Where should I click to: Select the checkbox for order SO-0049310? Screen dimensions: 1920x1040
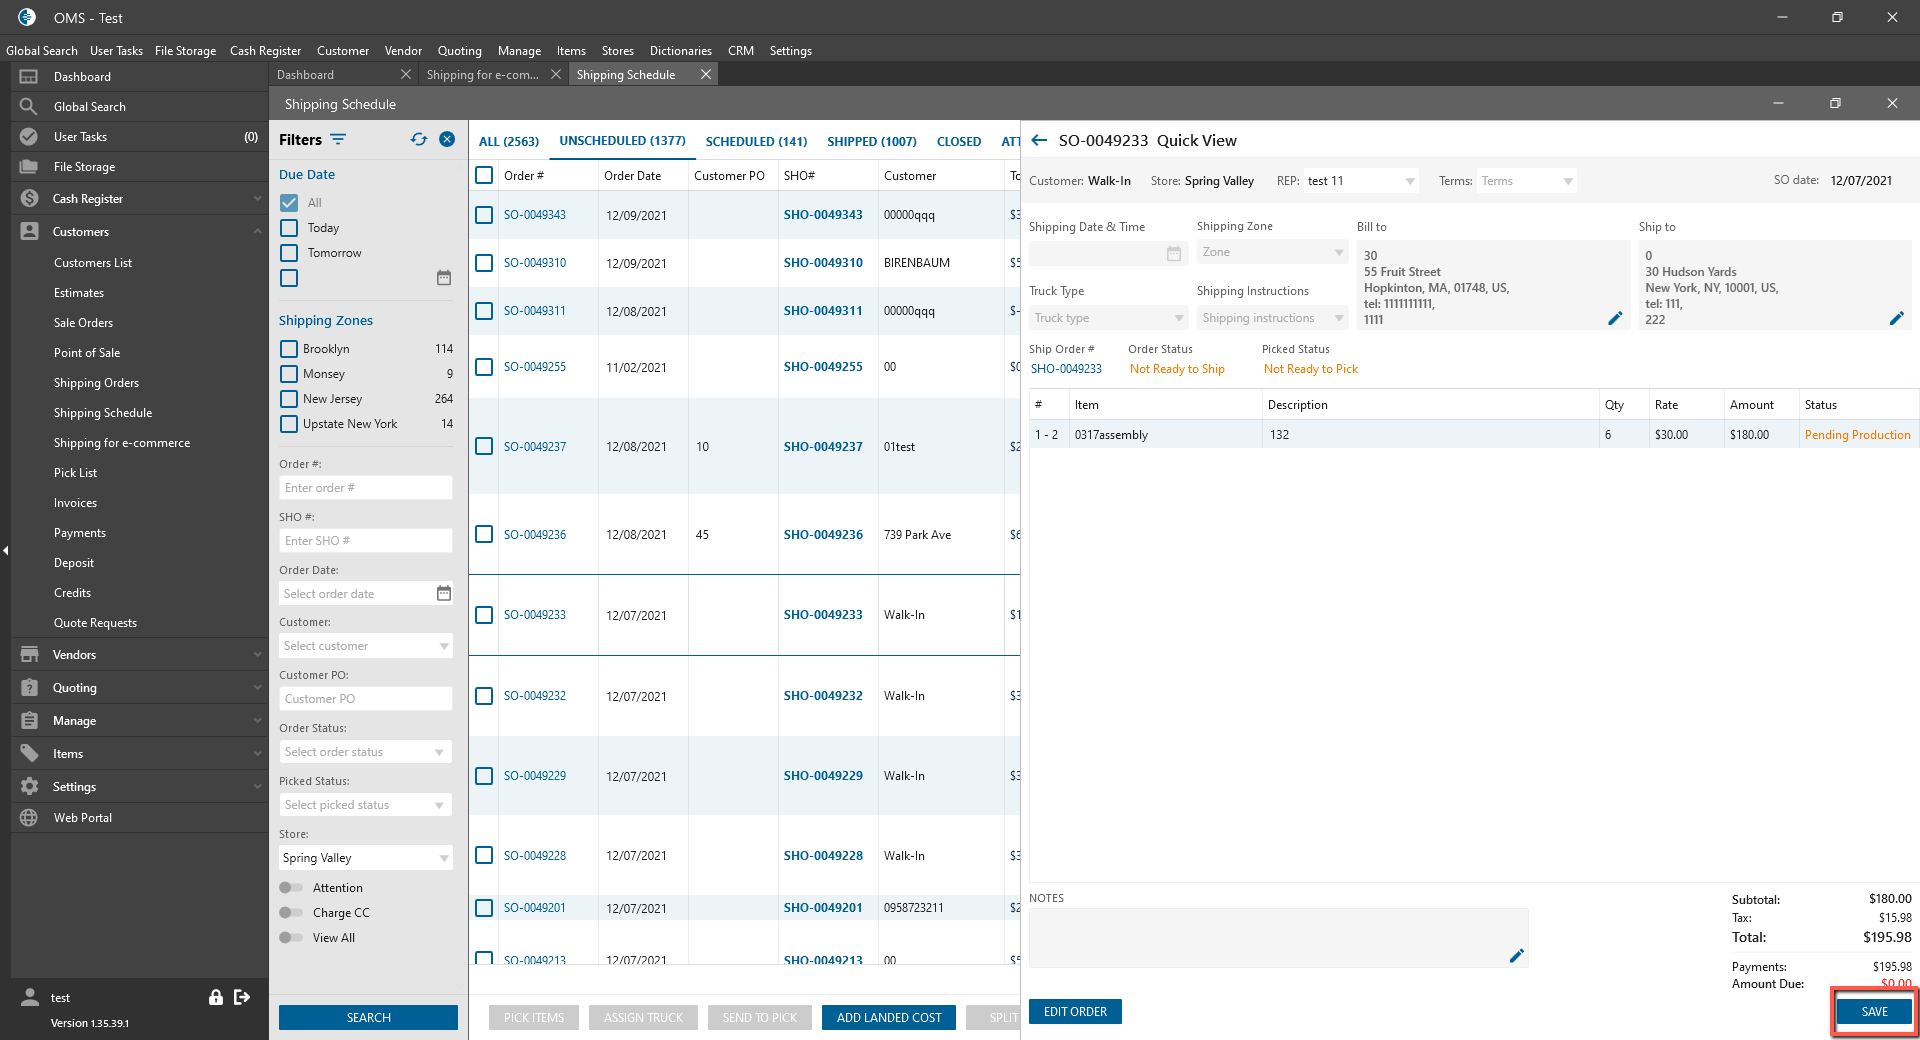click(x=484, y=263)
